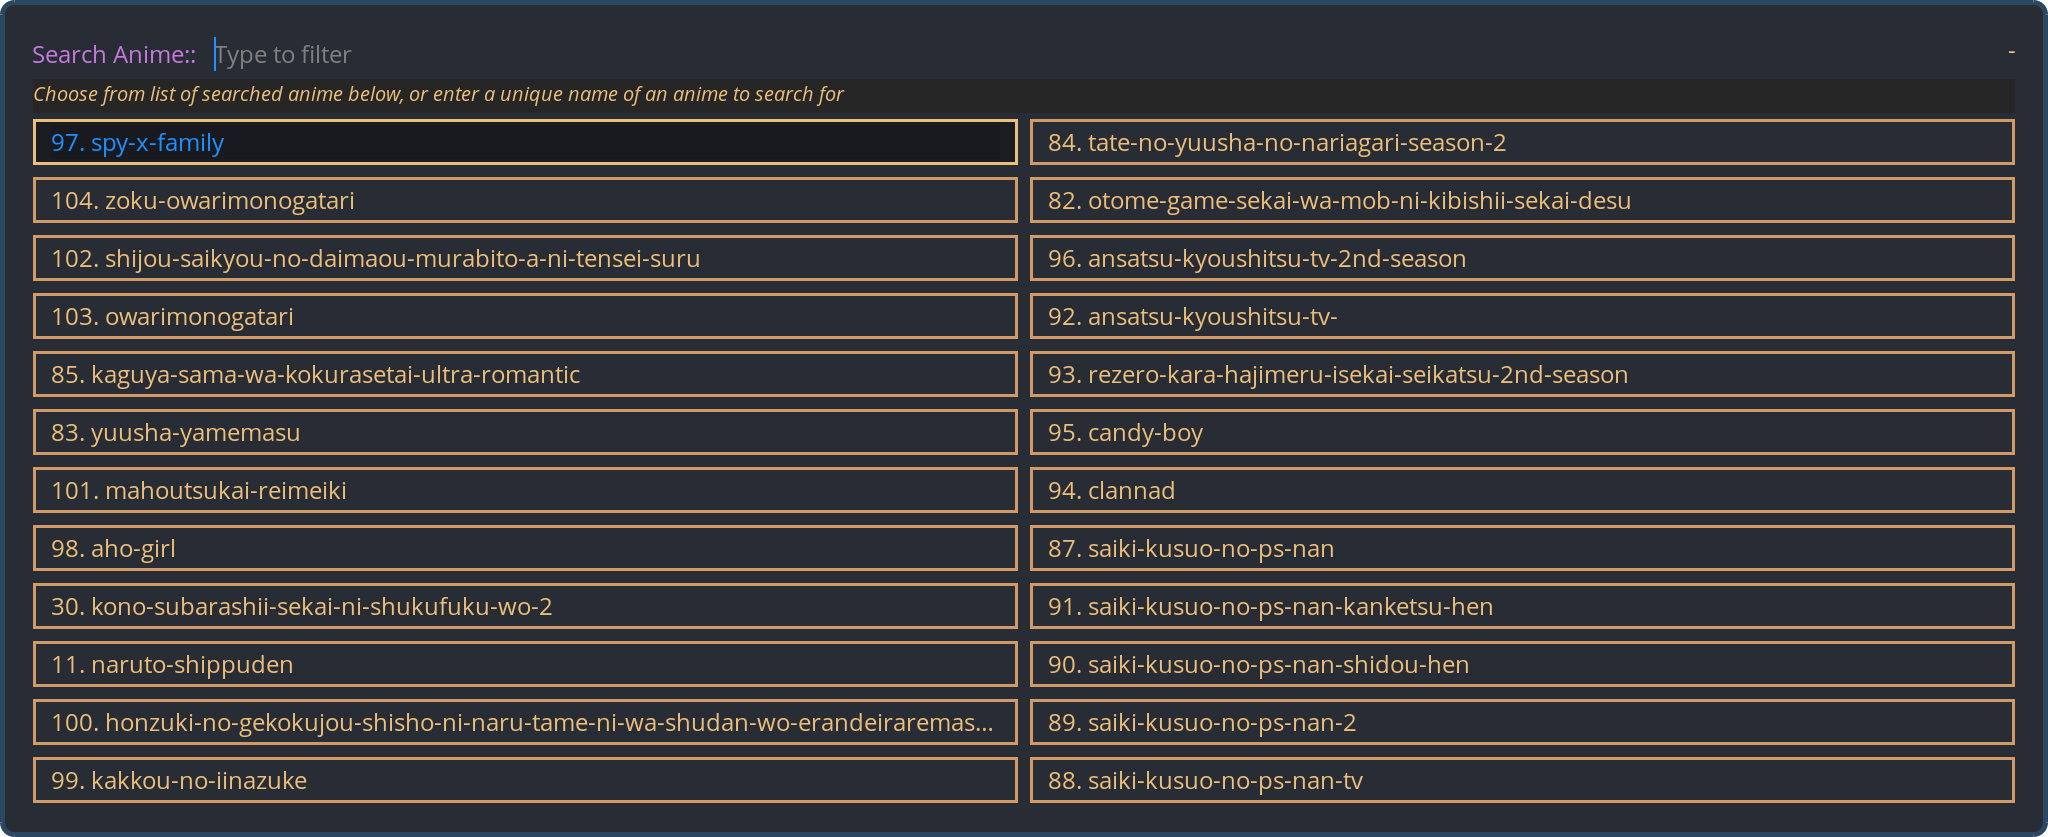Click the zoku-owarimonogatari entry

coord(524,200)
